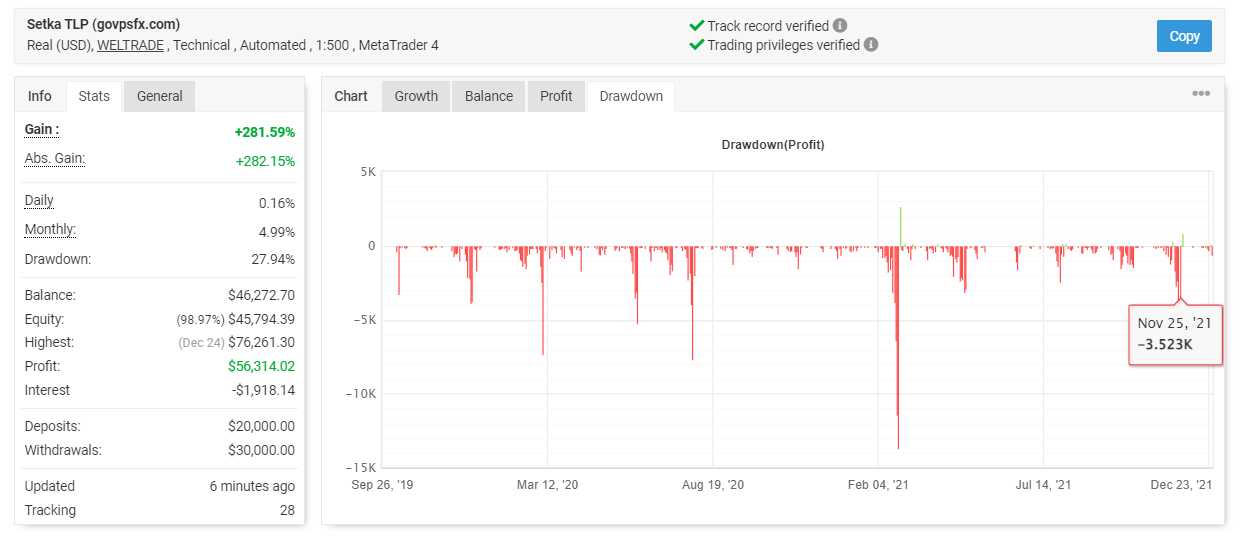
Task: Open the Chart tab
Action: 351,96
